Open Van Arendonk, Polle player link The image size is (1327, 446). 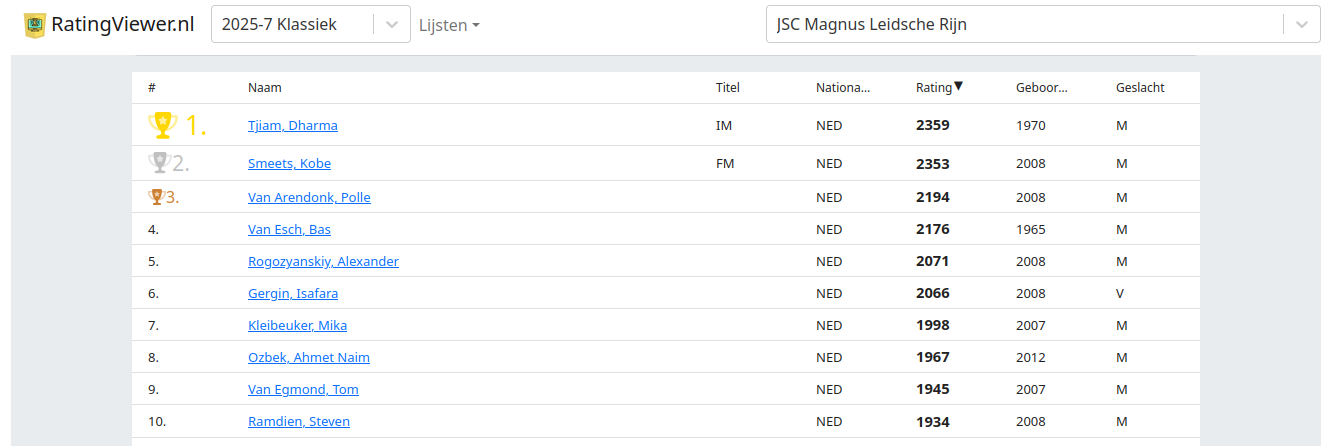(309, 197)
